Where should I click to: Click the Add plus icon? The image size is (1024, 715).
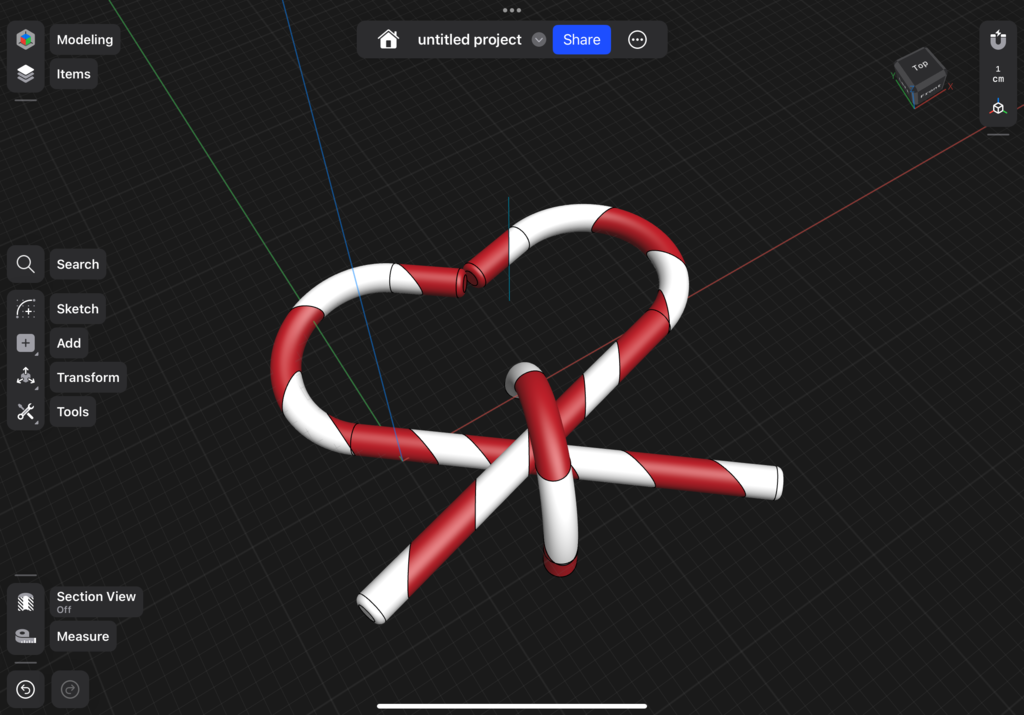25,343
